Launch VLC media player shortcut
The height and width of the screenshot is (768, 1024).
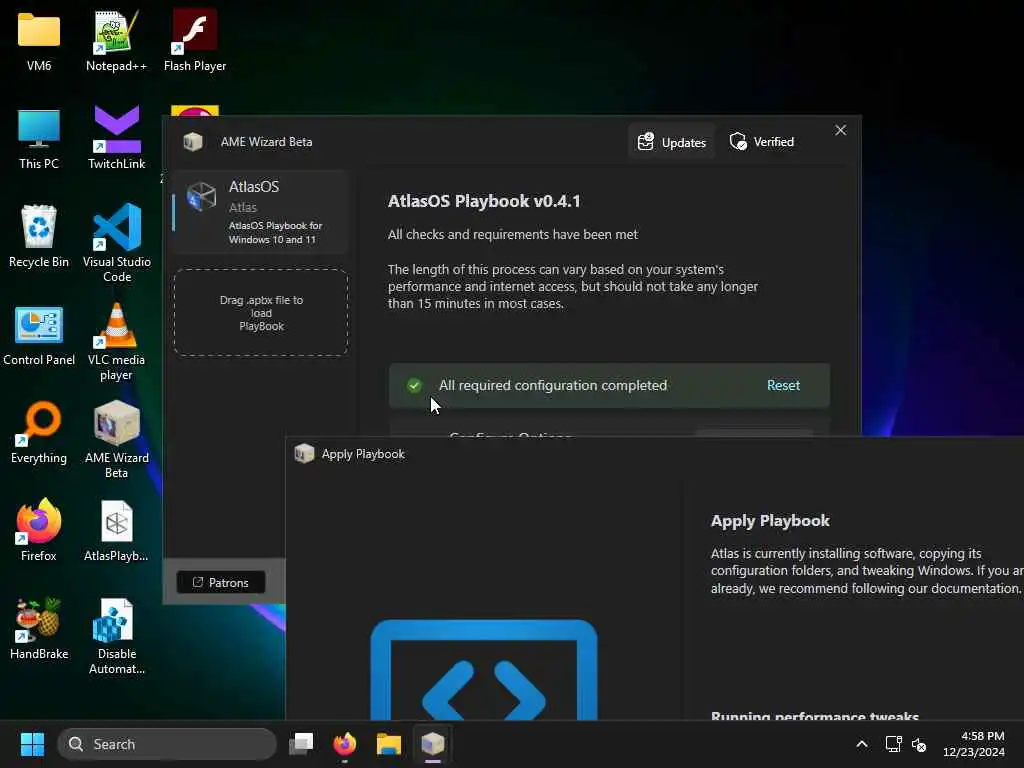click(x=116, y=342)
